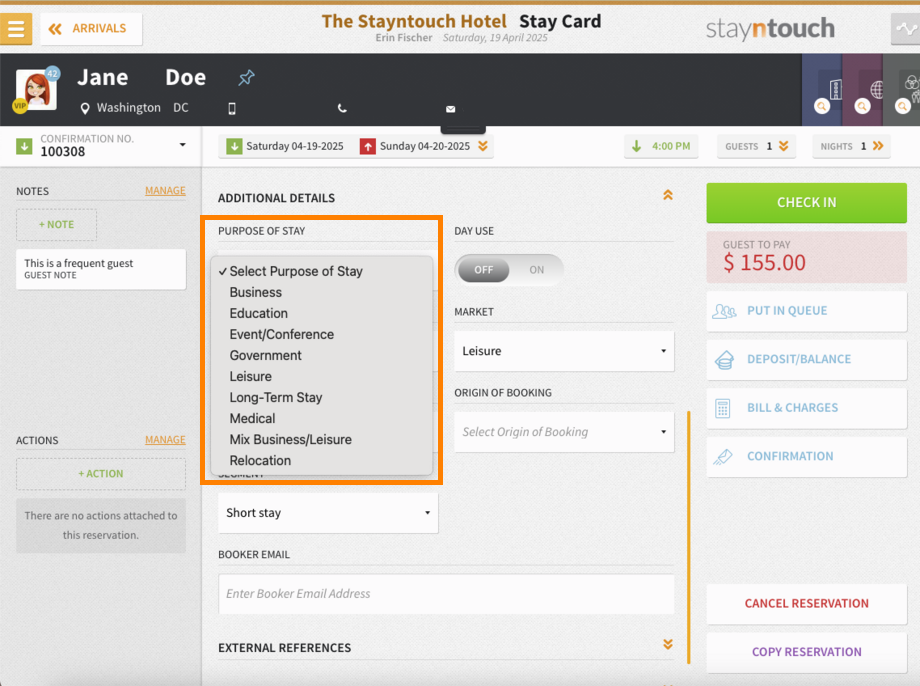920x686 pixels.
Task: Add a new action
Action: pyautogui.click(x=101, y=474)
